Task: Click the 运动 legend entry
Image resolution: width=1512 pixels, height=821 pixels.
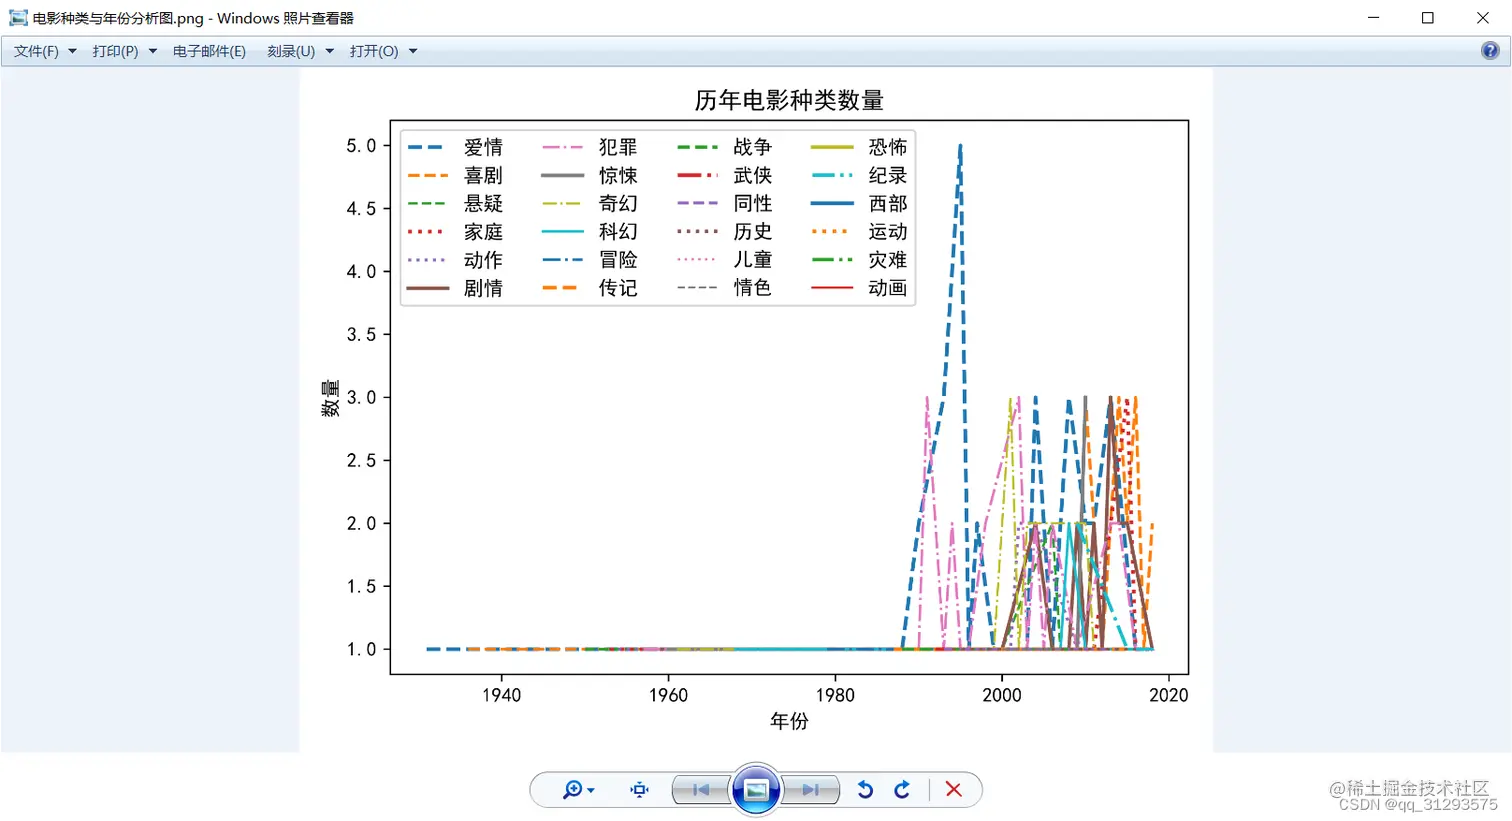Action: (x=860, y=231)
